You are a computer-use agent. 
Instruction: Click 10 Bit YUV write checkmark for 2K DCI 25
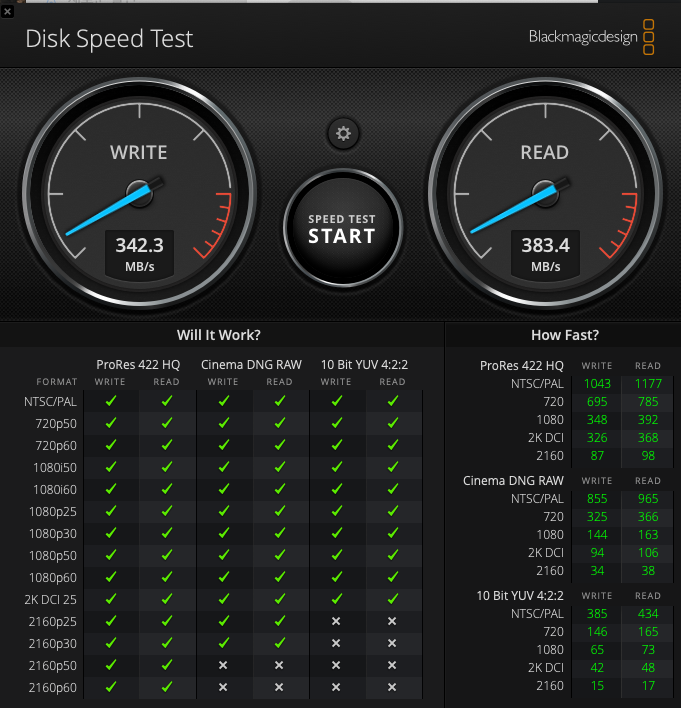[x=336, y=599]
